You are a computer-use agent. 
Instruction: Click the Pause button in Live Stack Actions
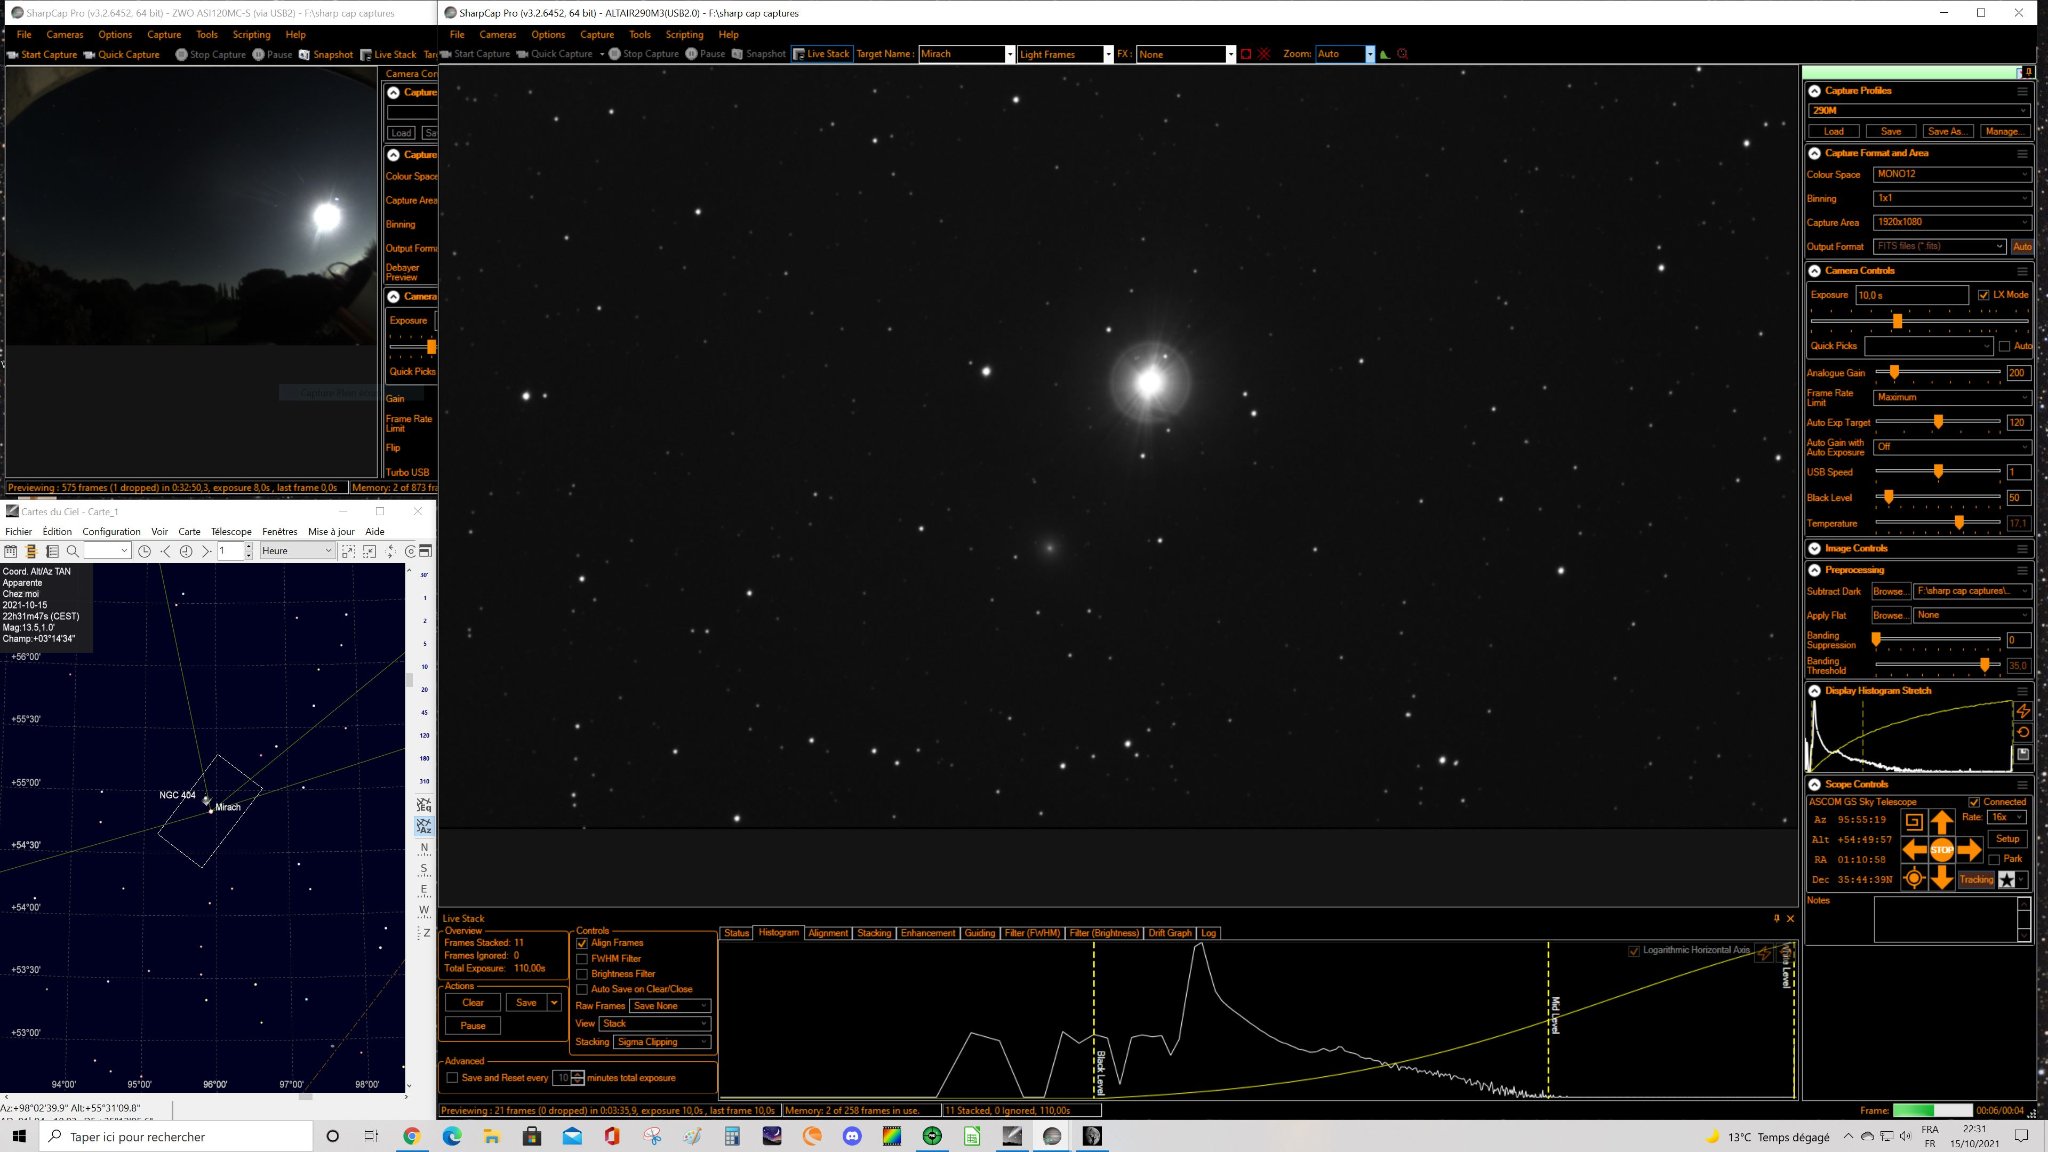point(473,1026)
